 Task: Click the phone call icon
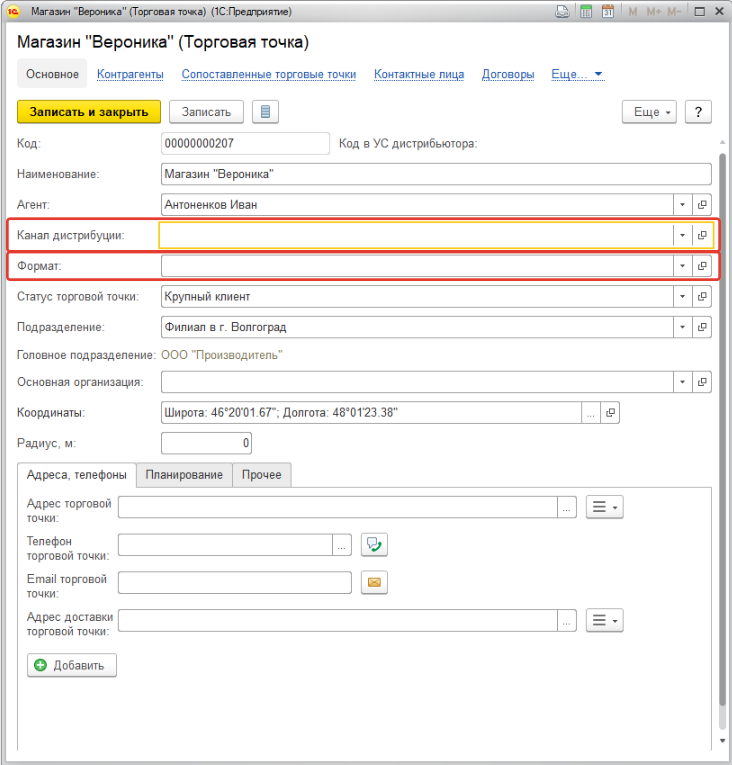pyautogui.click(x=374, y=544)
